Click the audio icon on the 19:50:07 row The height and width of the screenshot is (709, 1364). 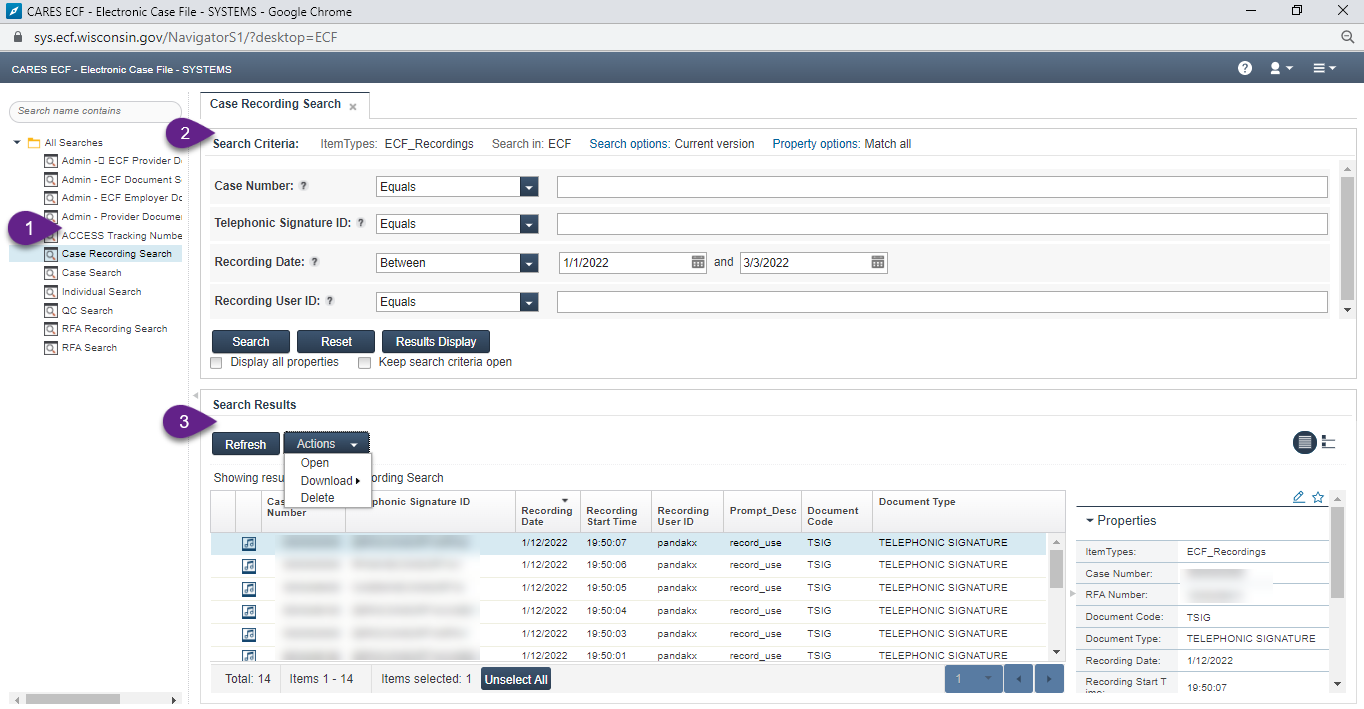pyautogui.click(x=249, y=543)
